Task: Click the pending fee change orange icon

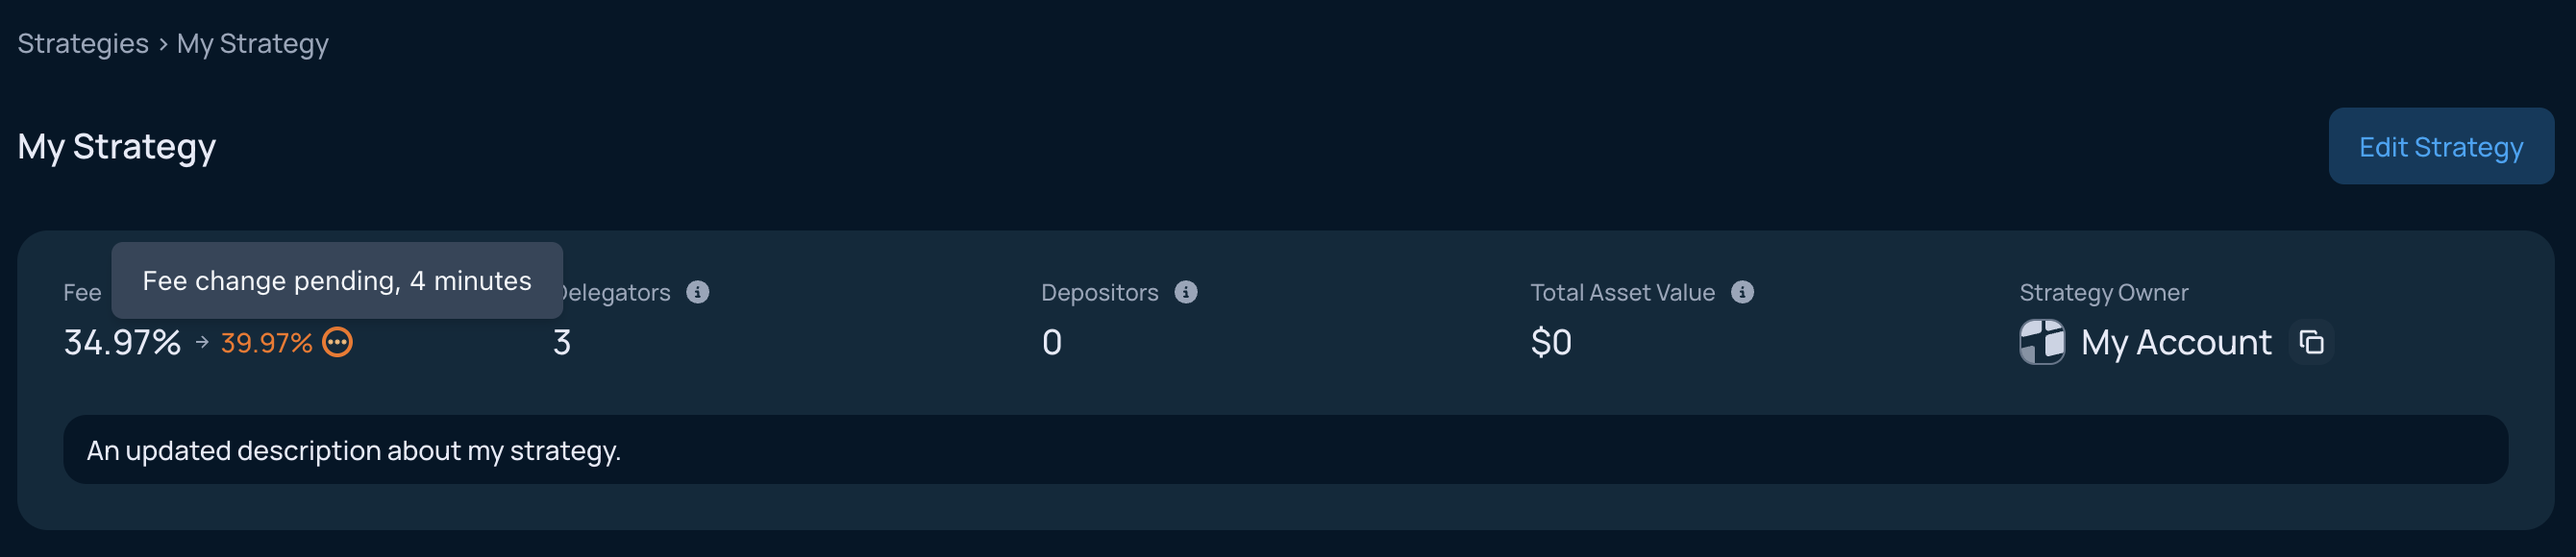Action: 337,342
